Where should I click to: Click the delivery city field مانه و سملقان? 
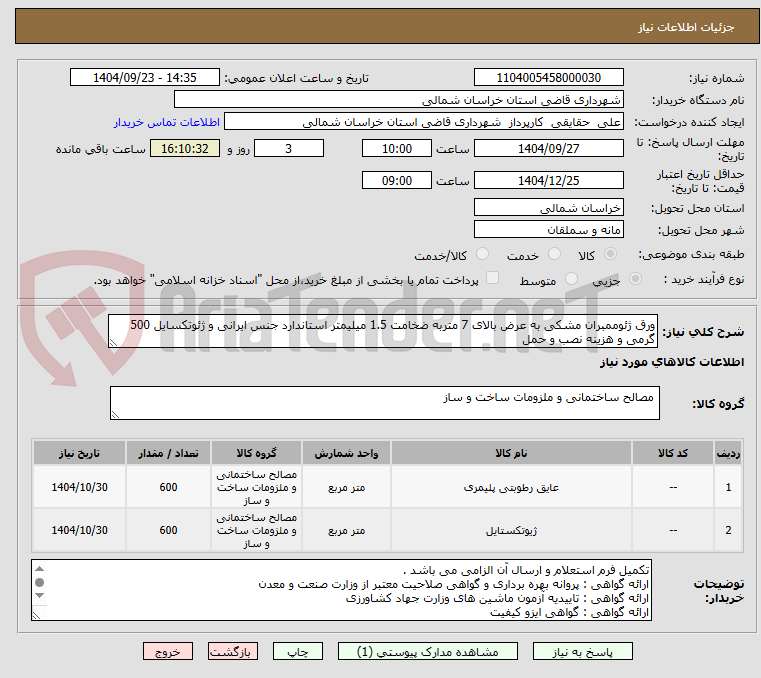[x=548, y=230]
